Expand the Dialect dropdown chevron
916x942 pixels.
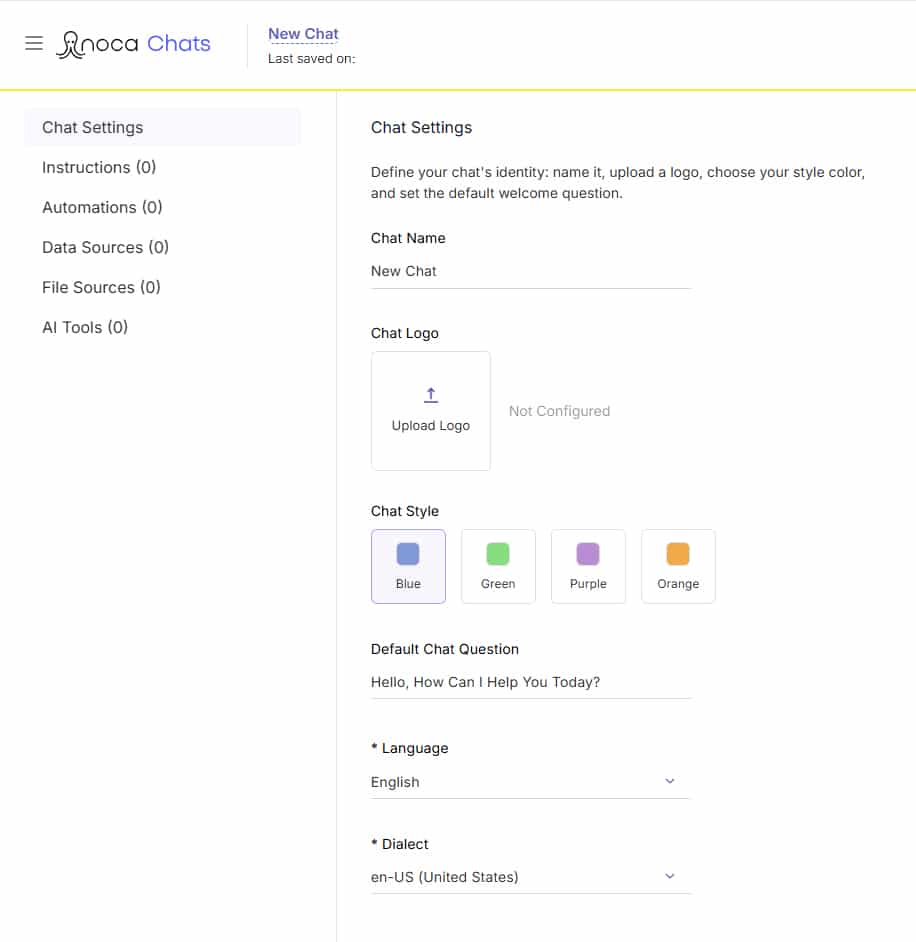point(670,876)
